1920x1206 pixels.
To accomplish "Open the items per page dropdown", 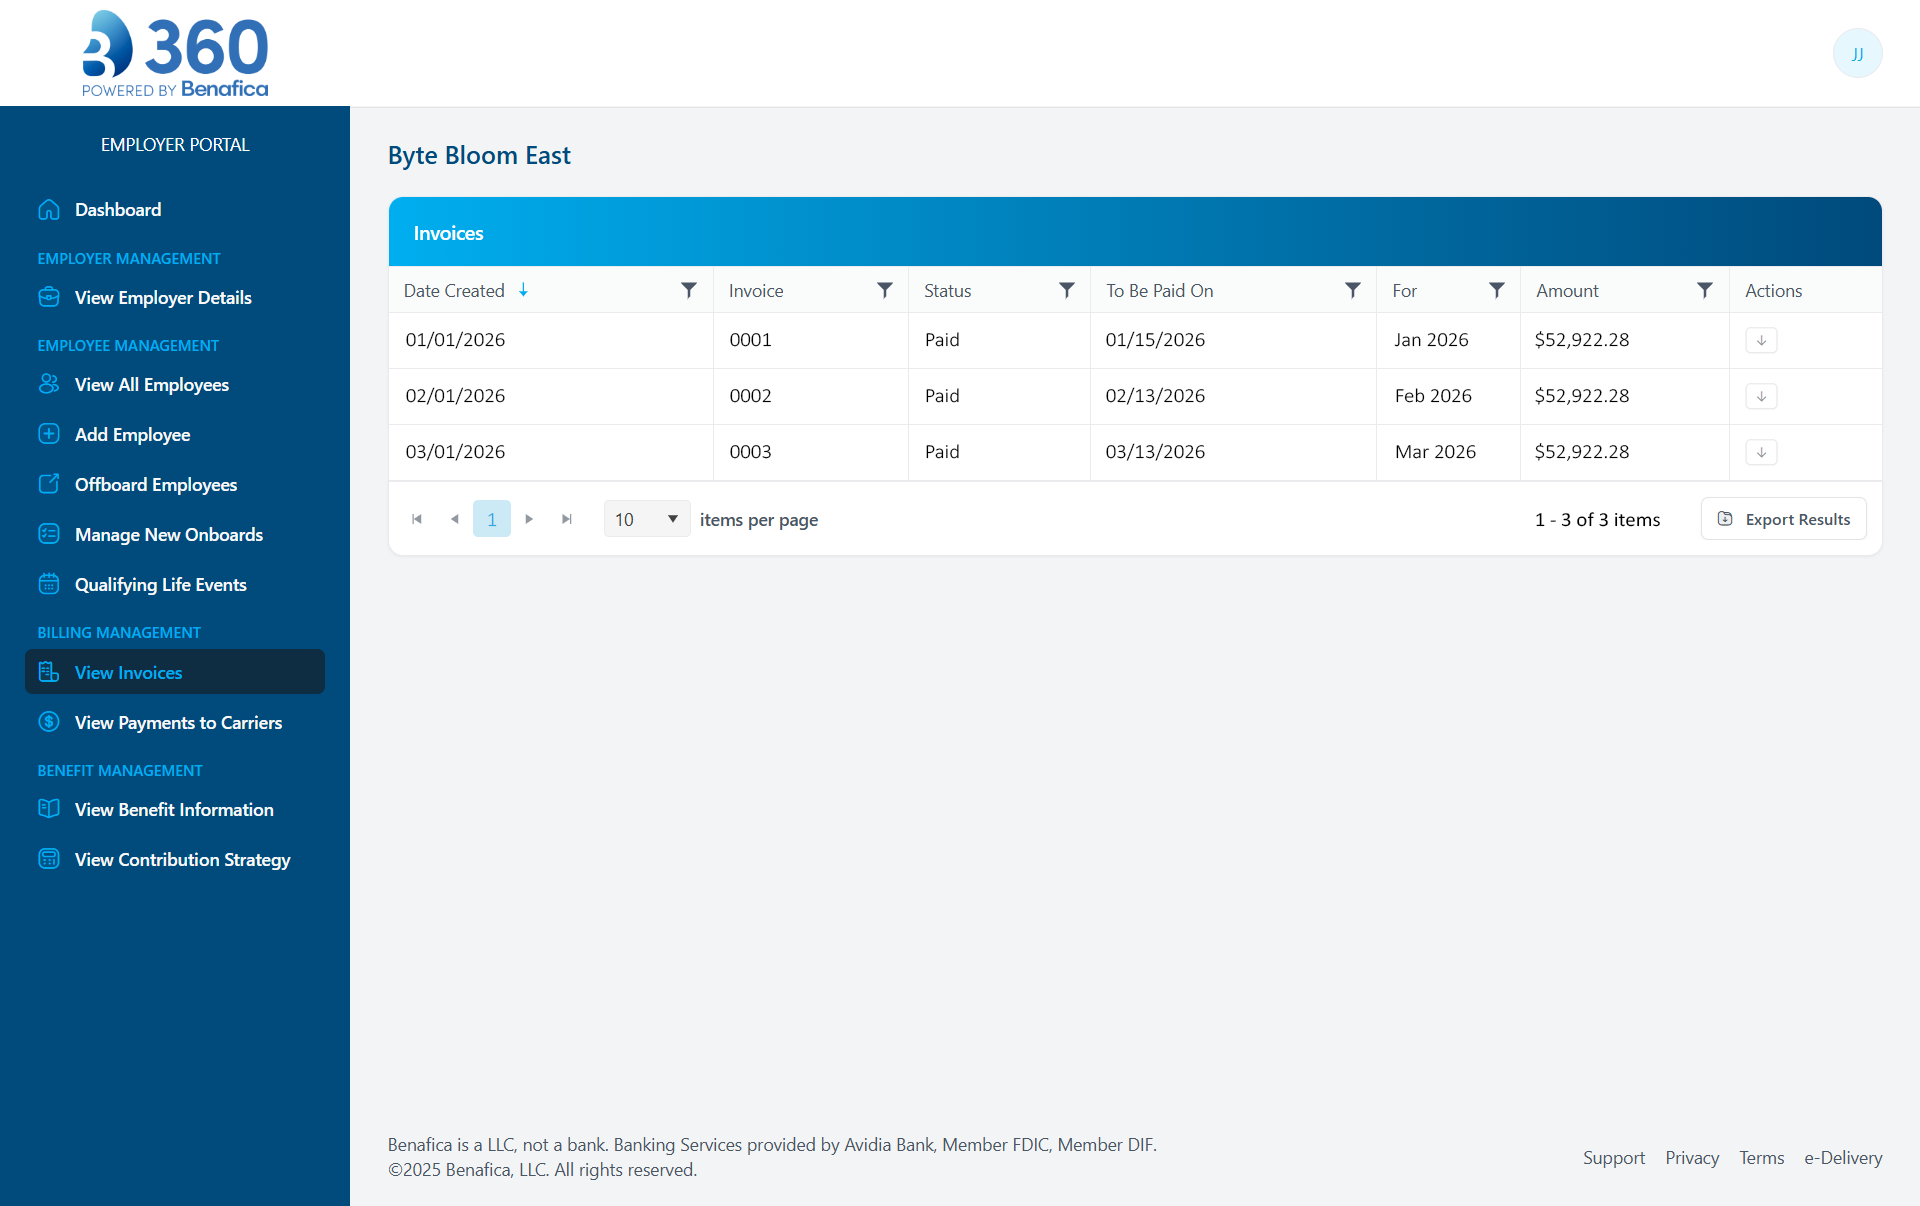I will click(x=646, y=519).
